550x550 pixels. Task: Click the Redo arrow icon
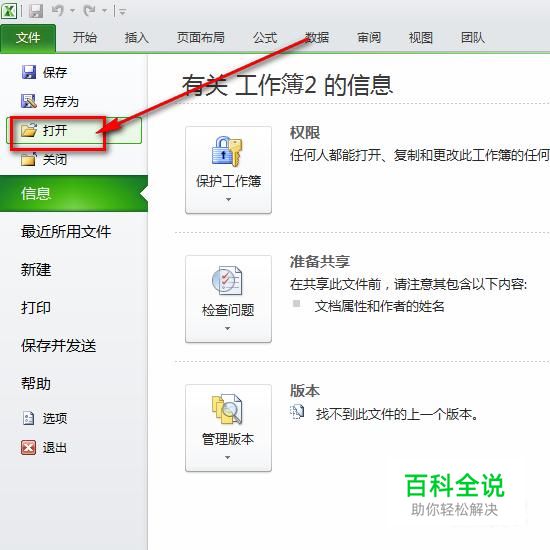[90, 11]
